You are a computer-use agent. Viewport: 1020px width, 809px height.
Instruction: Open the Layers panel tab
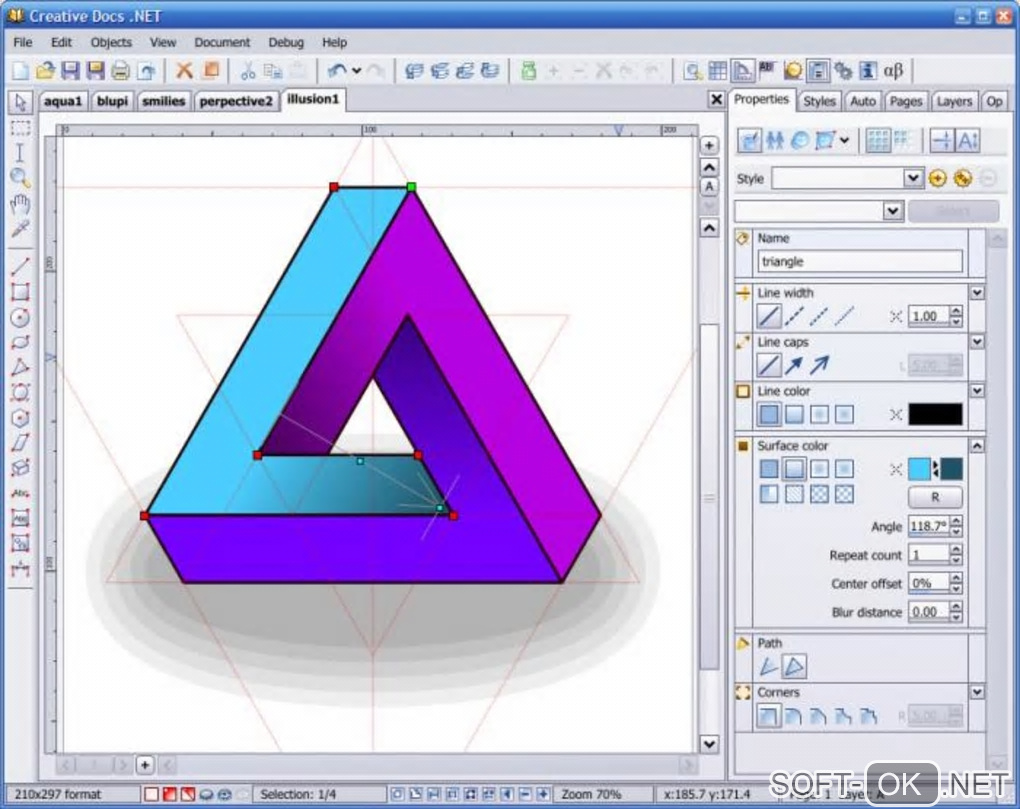954,101
